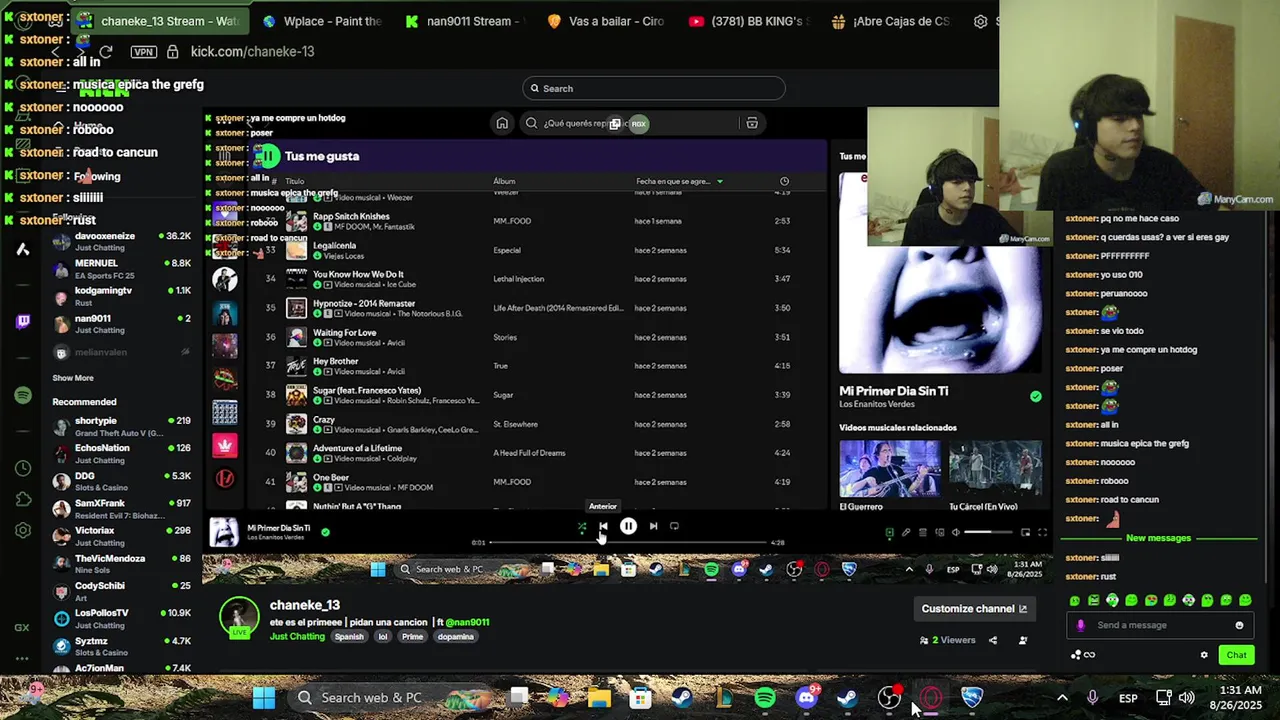Open Spotify lyrics microphone icon
The image size is (1280, 720).
[x=906, y=533]
